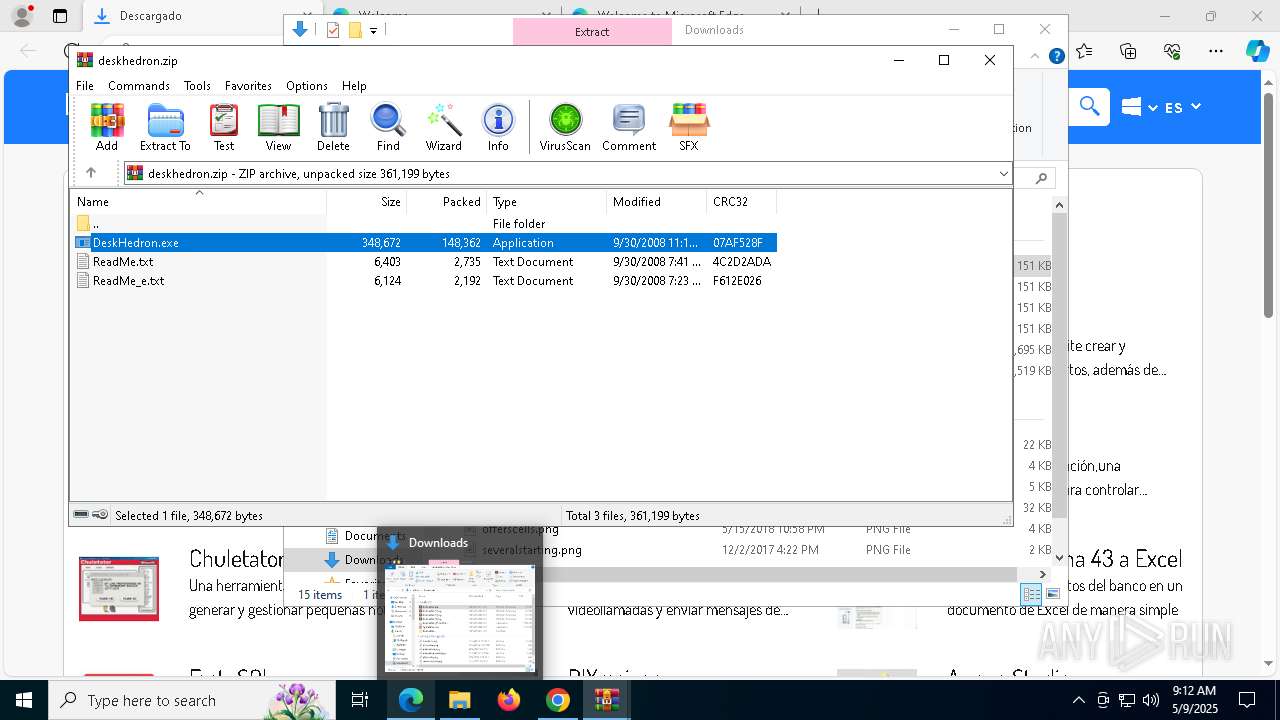Open the Help menu

354,86
